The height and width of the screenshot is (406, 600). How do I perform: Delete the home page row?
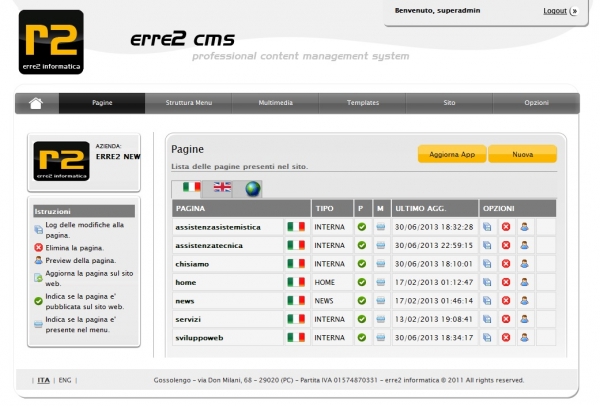506,282
